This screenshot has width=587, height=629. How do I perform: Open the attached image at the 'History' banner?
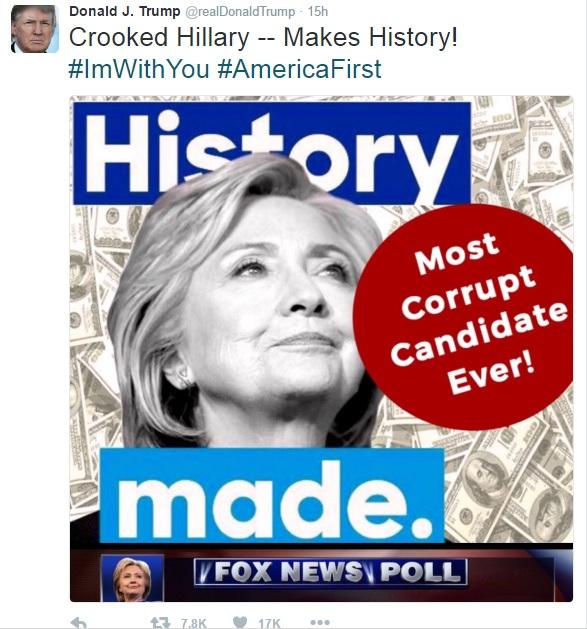[x=272, y=153]
